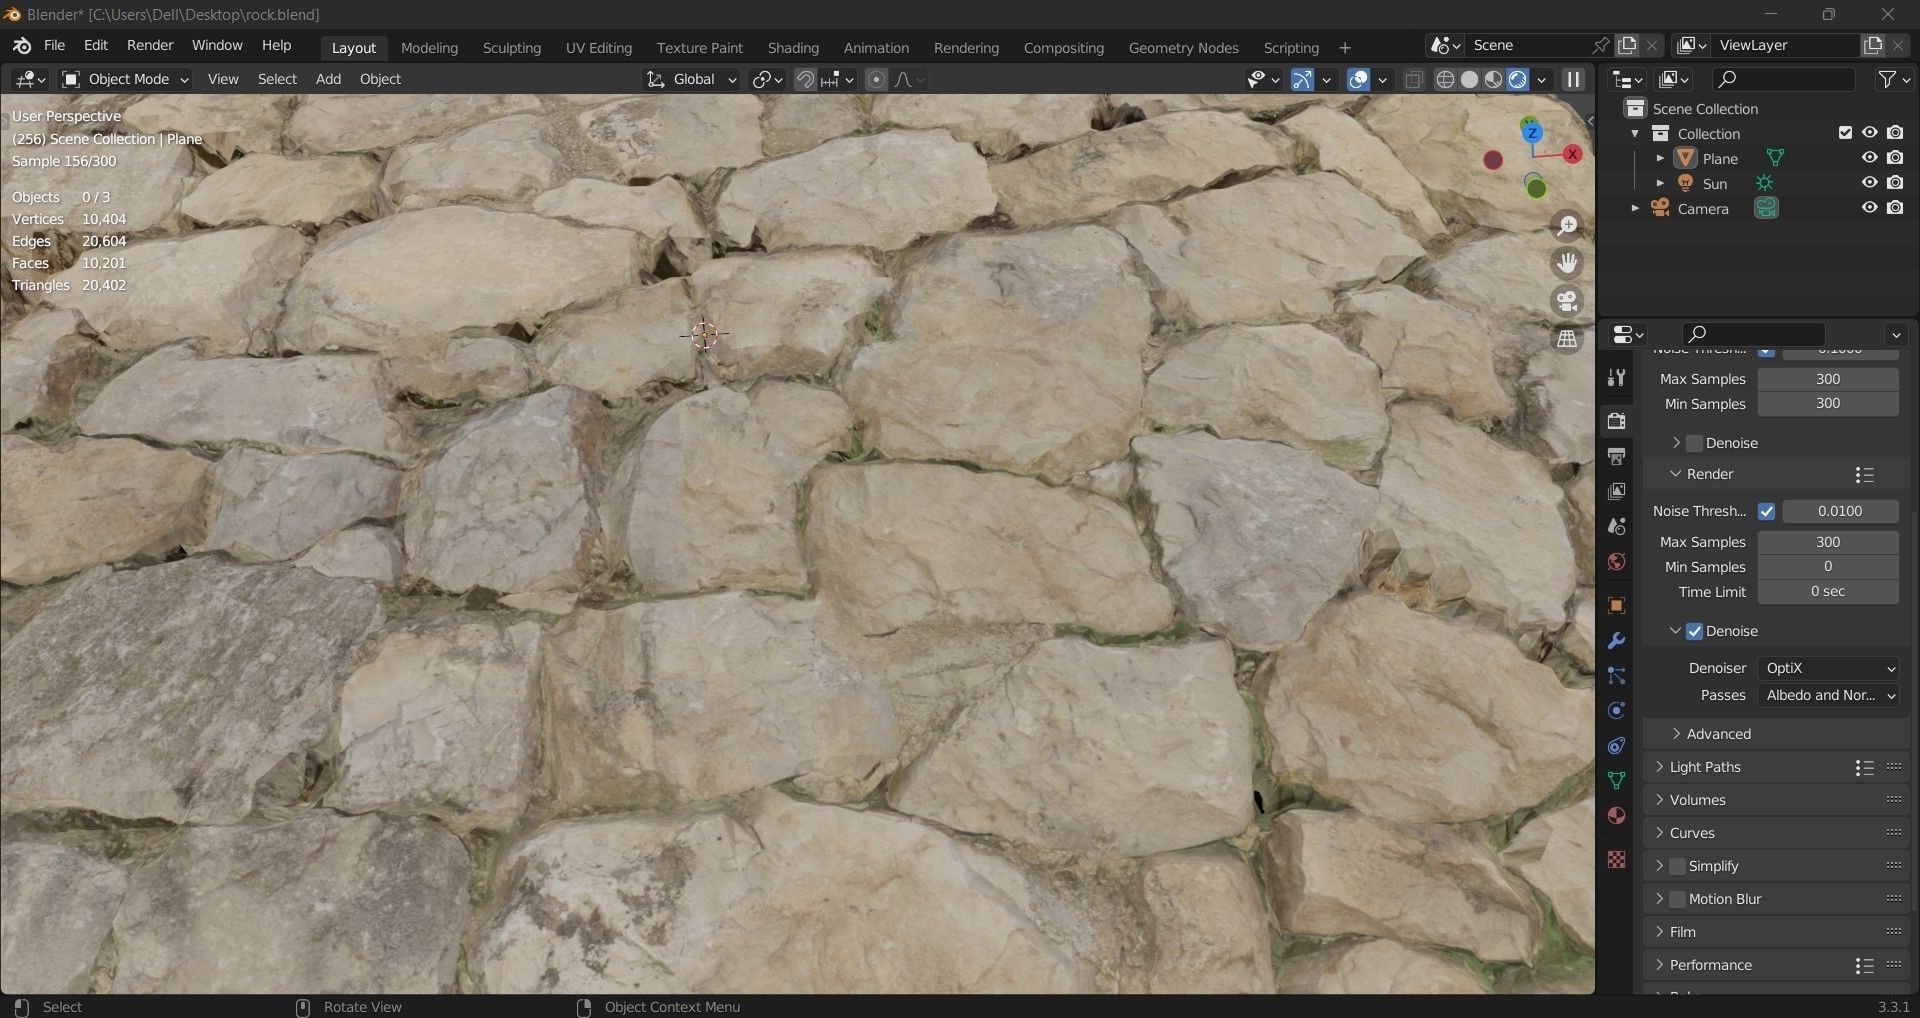Open the Physics Properties tab

(x=1616, y=710)
